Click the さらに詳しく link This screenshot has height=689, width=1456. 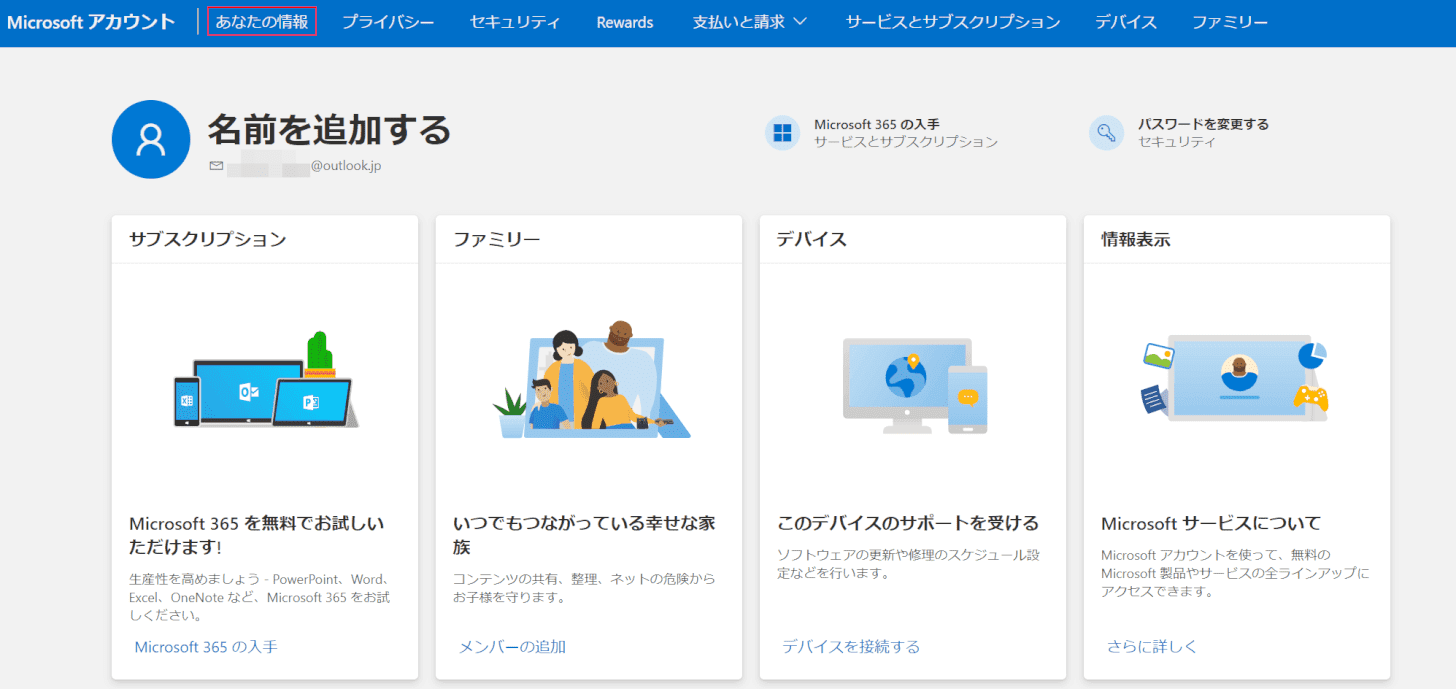tap(1152, 647)
